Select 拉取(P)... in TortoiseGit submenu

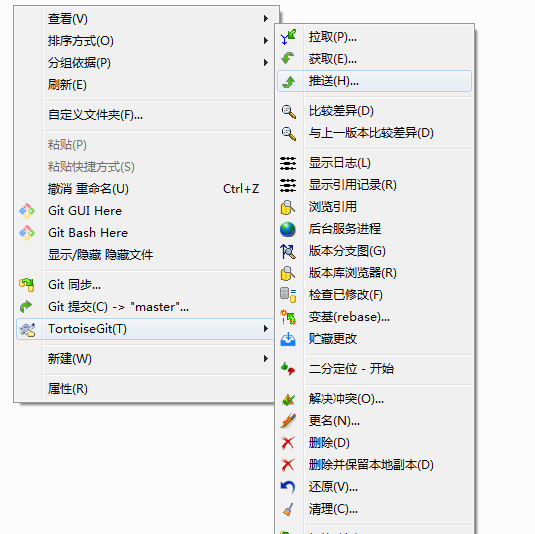[x=374, y=37]
